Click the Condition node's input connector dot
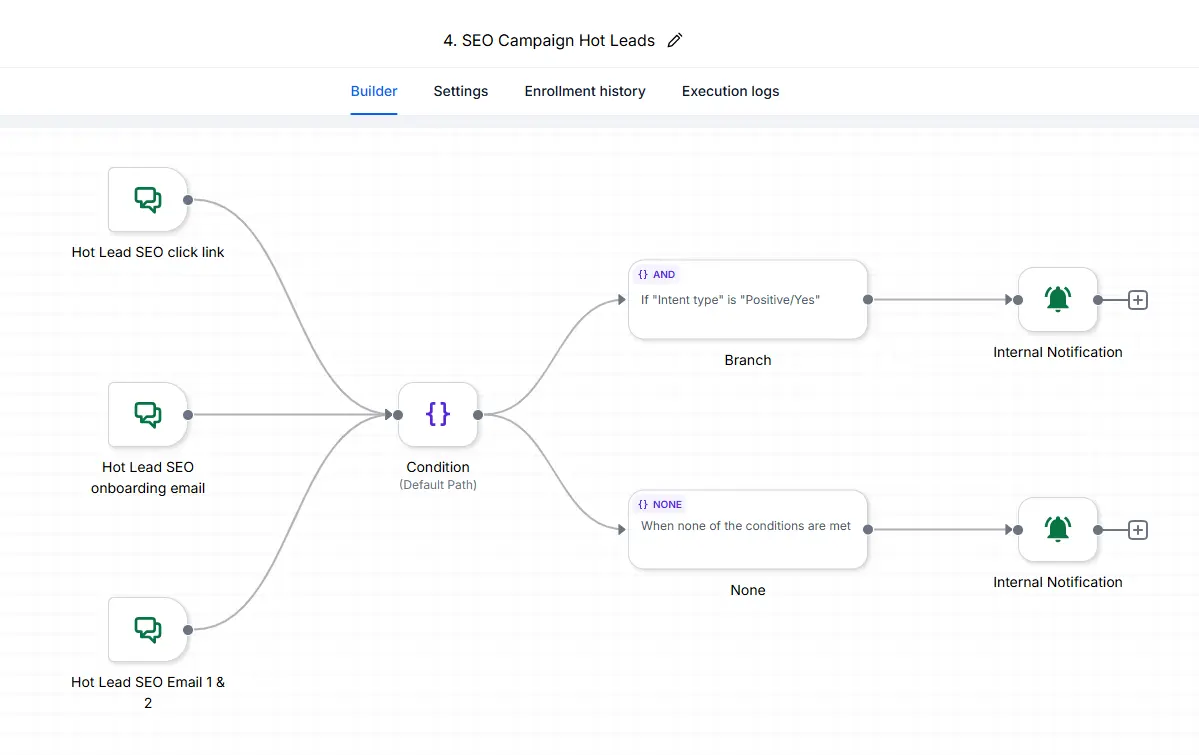This screenshot has height=755, width=1199. click(x=398, y=415)
